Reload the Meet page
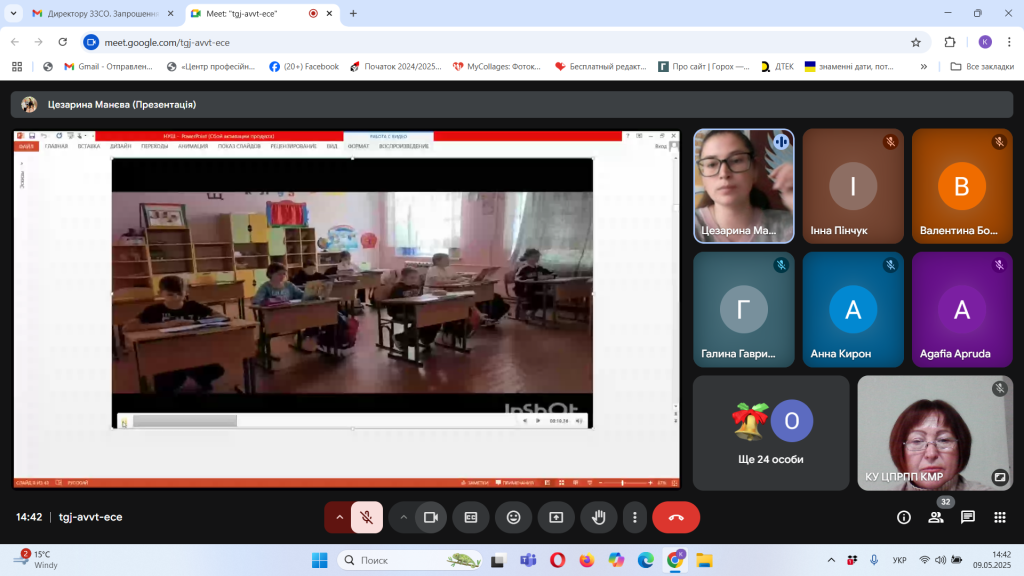 (x=63, y=42)
